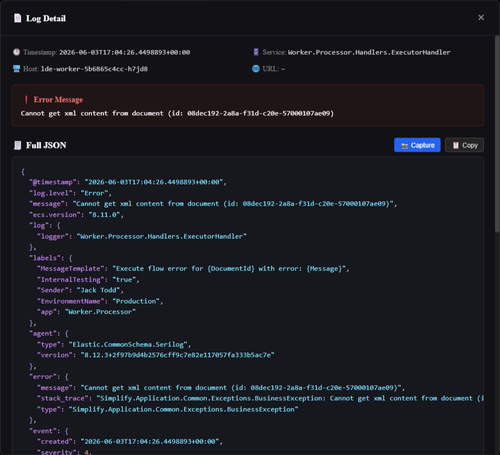Click the Full JSON notebook icon
The image size is (500, 455).
click(x=17, y=145)
